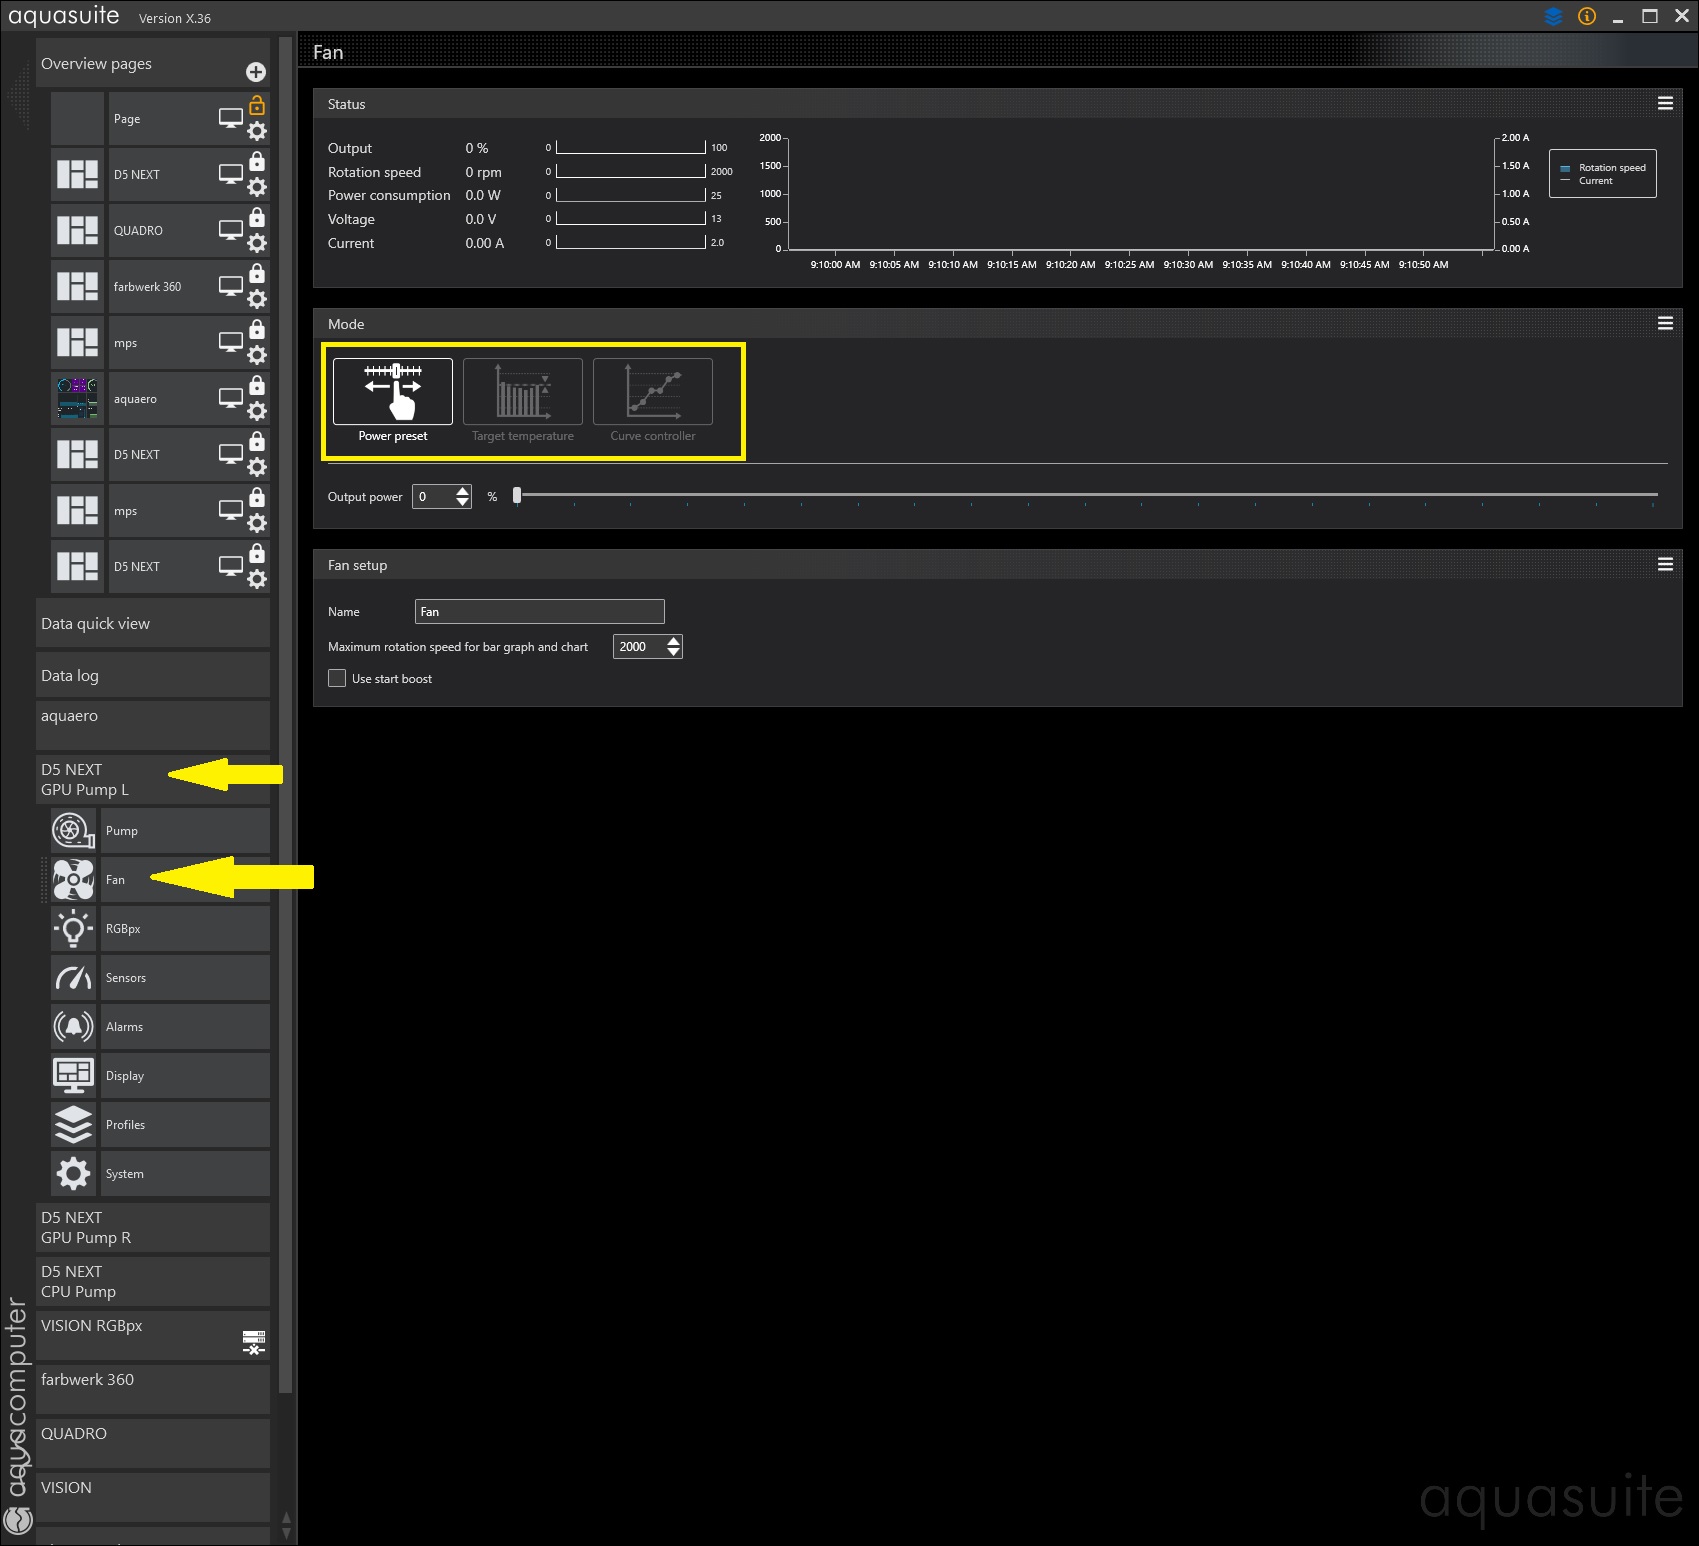This screenshot has width=1699, height=1546.
Task: Open settings gear for farbwerk 360 overview page
Action: pyautogui.click(x=257, y=299)
